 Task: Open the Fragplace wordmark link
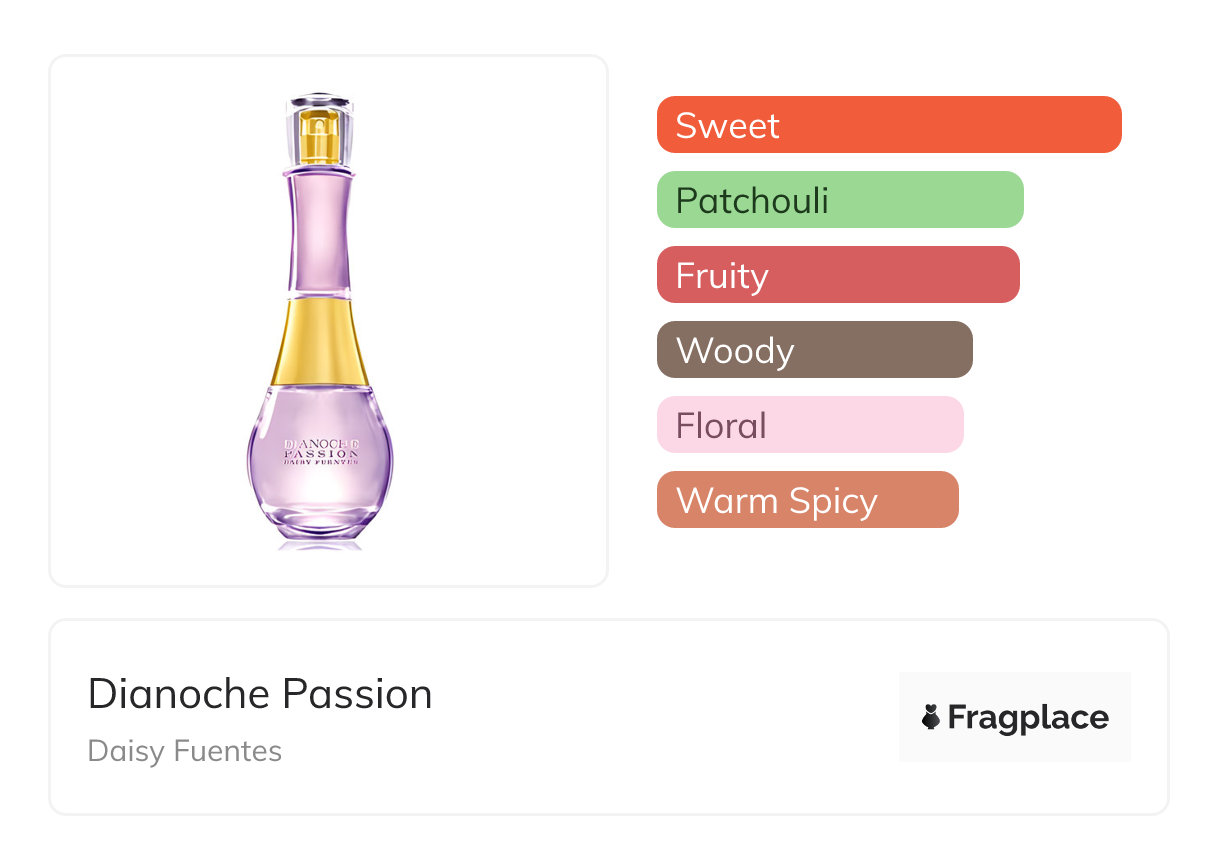point(1028,718)
